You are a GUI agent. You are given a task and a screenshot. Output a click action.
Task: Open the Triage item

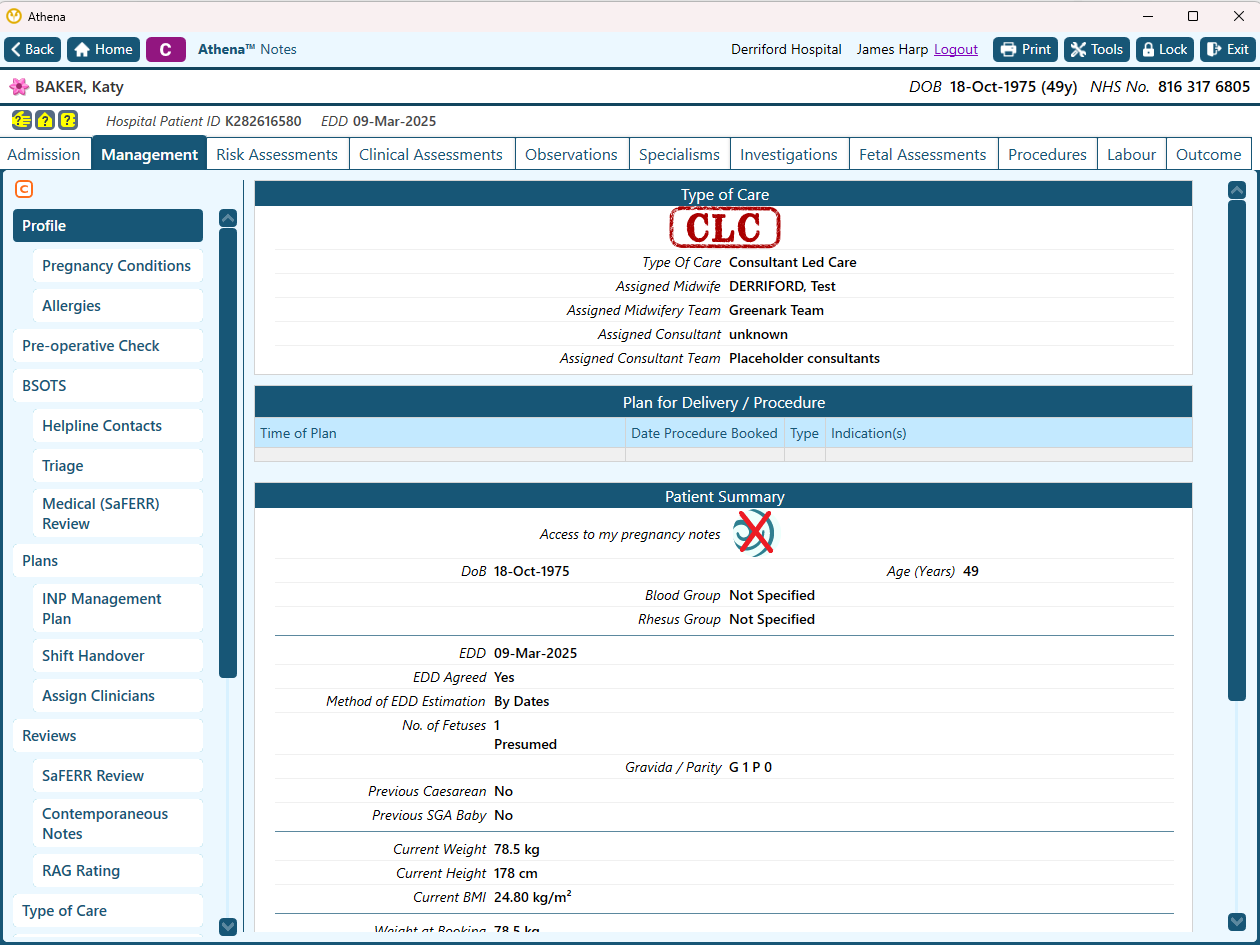click(x=117, y=466)
